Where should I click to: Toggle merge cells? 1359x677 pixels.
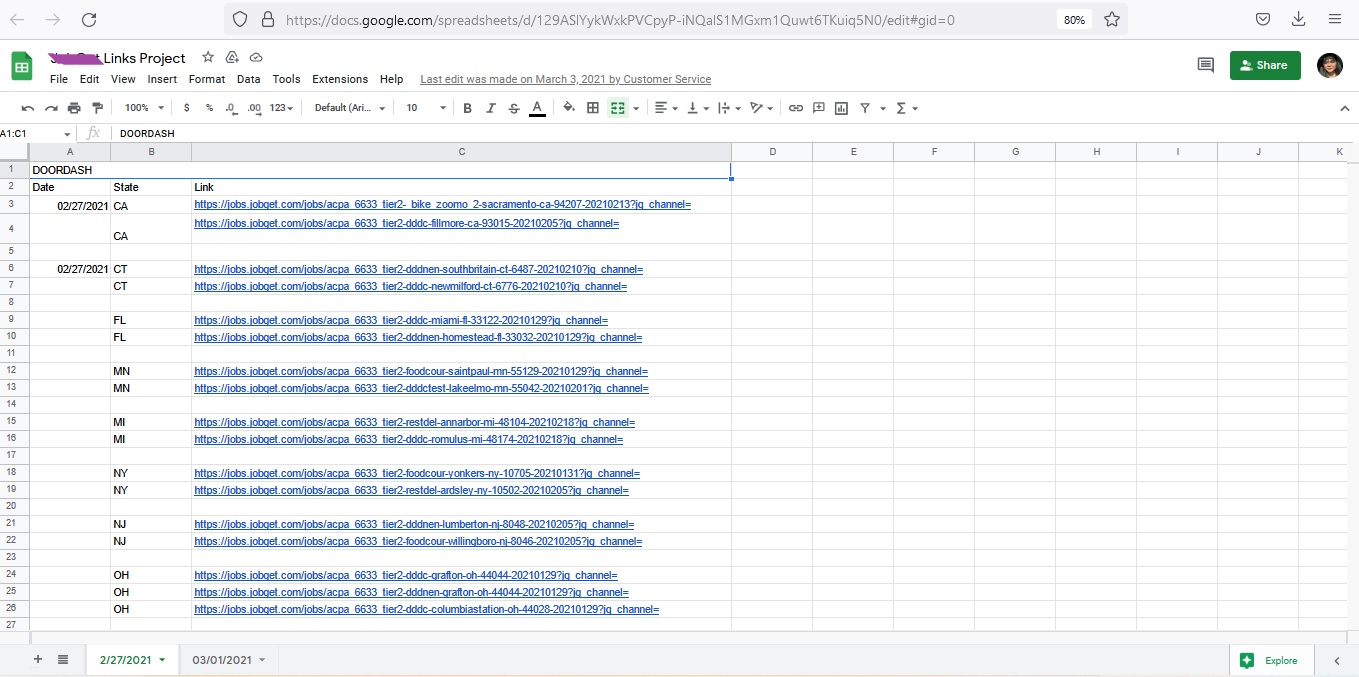pos(618,108)
